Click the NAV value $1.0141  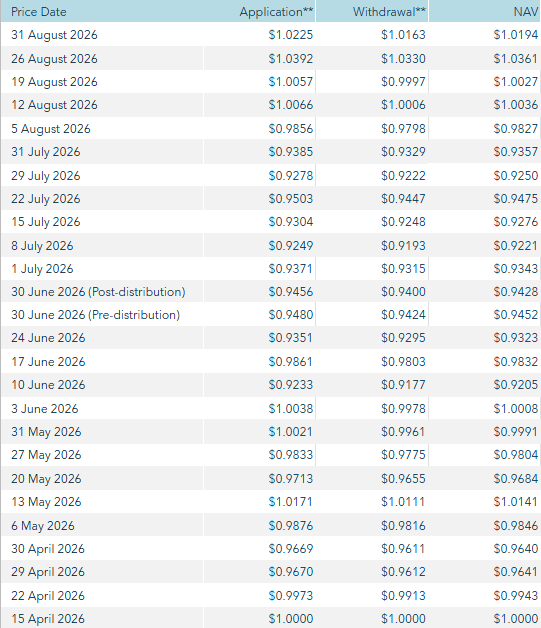[516, 501]
